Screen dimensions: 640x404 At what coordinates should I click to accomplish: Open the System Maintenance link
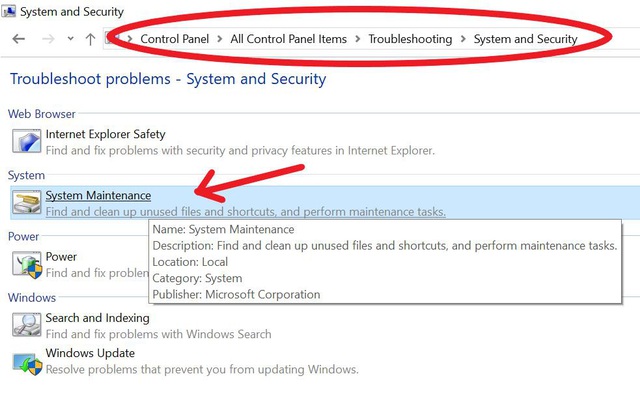[x=98, y=195]
